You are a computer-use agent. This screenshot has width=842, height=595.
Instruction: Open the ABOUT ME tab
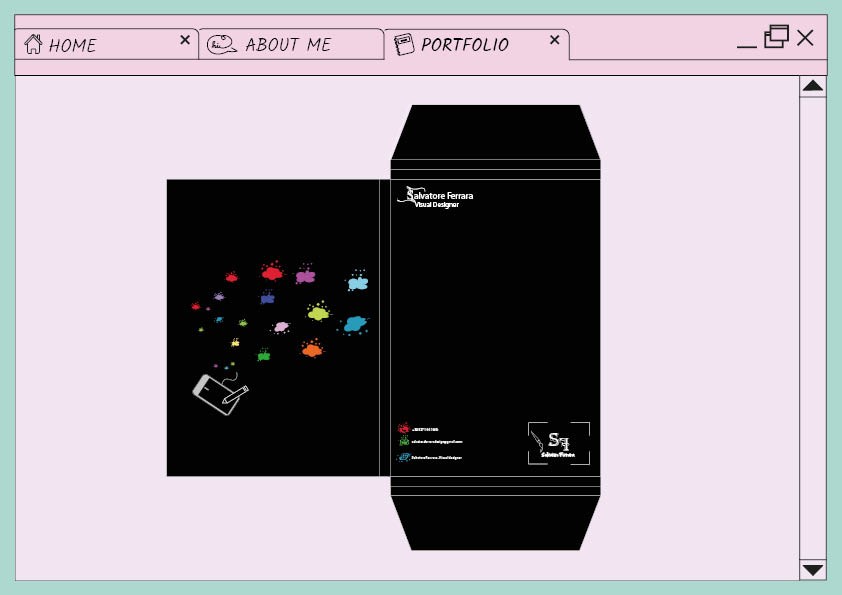(x=288, y=45)
